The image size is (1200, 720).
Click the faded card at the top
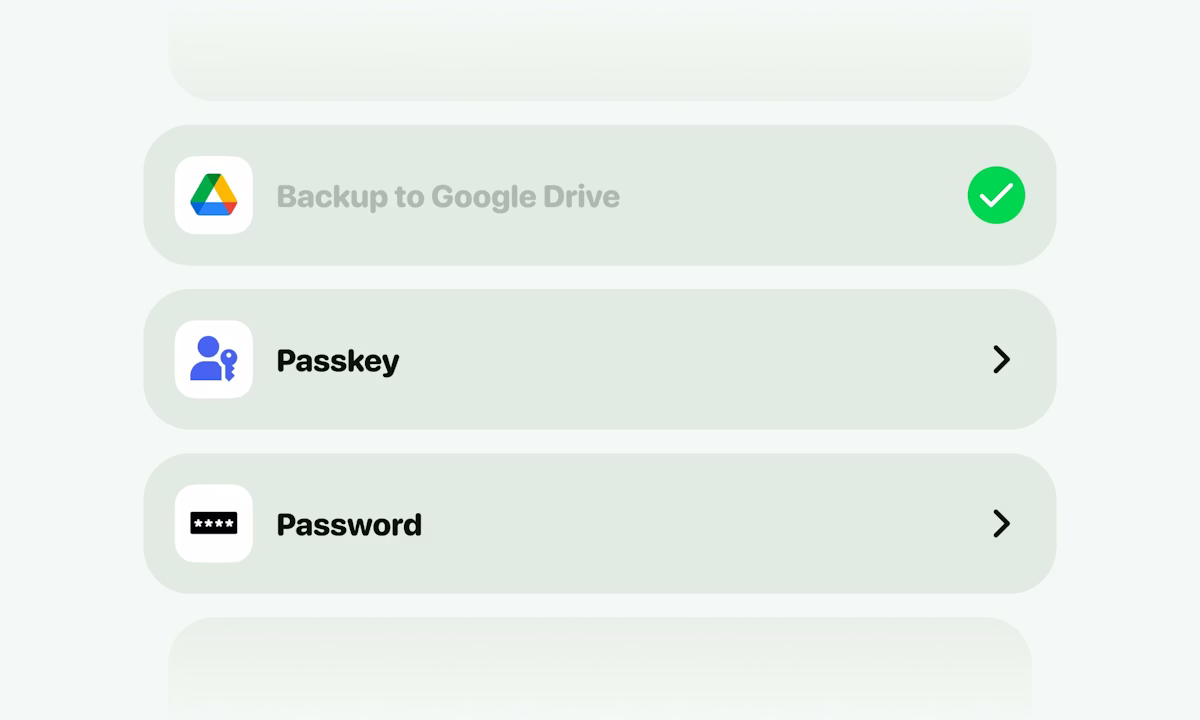point(600,50)
